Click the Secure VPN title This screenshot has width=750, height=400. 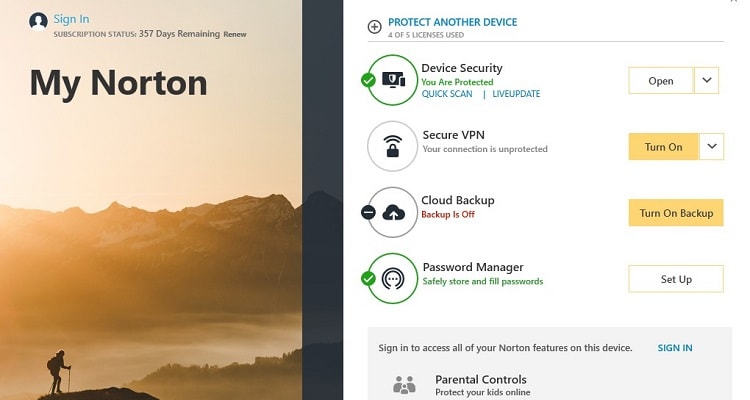click(x=453, y=135)
